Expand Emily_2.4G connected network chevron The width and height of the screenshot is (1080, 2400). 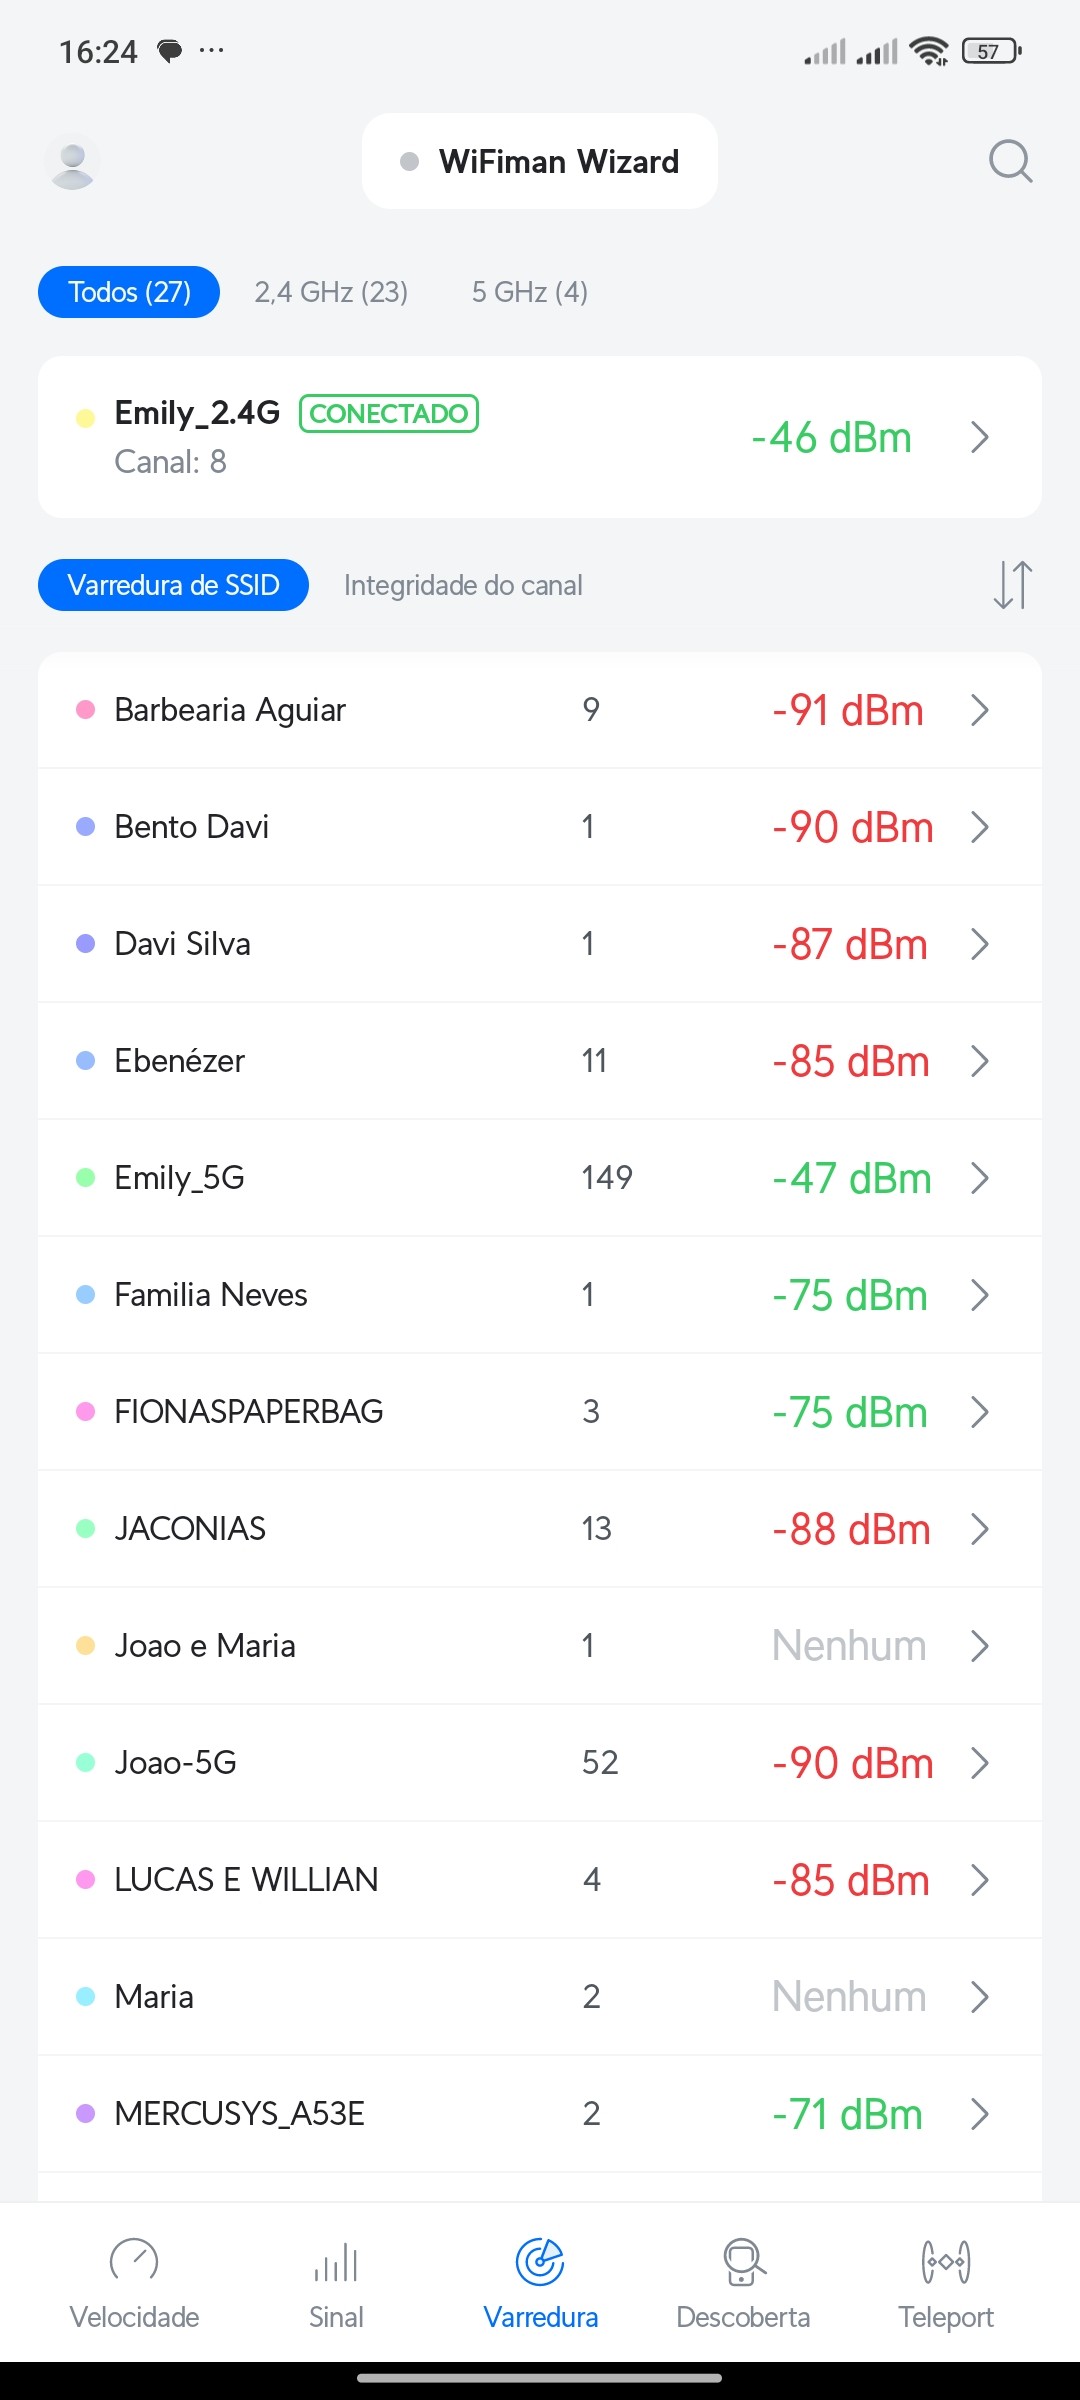pyautogui.click(x=980, y=437)
